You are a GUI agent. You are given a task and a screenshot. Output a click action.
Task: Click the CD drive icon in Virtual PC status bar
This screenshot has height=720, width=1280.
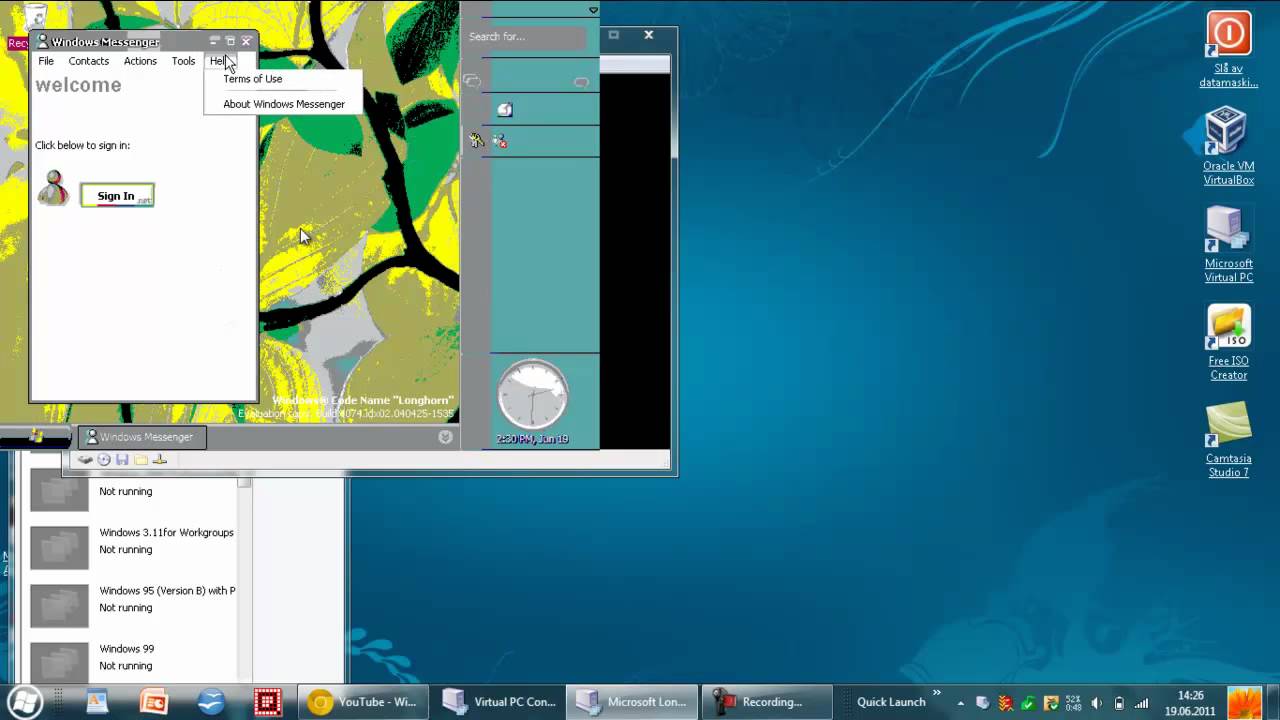(x=104, y=460)
